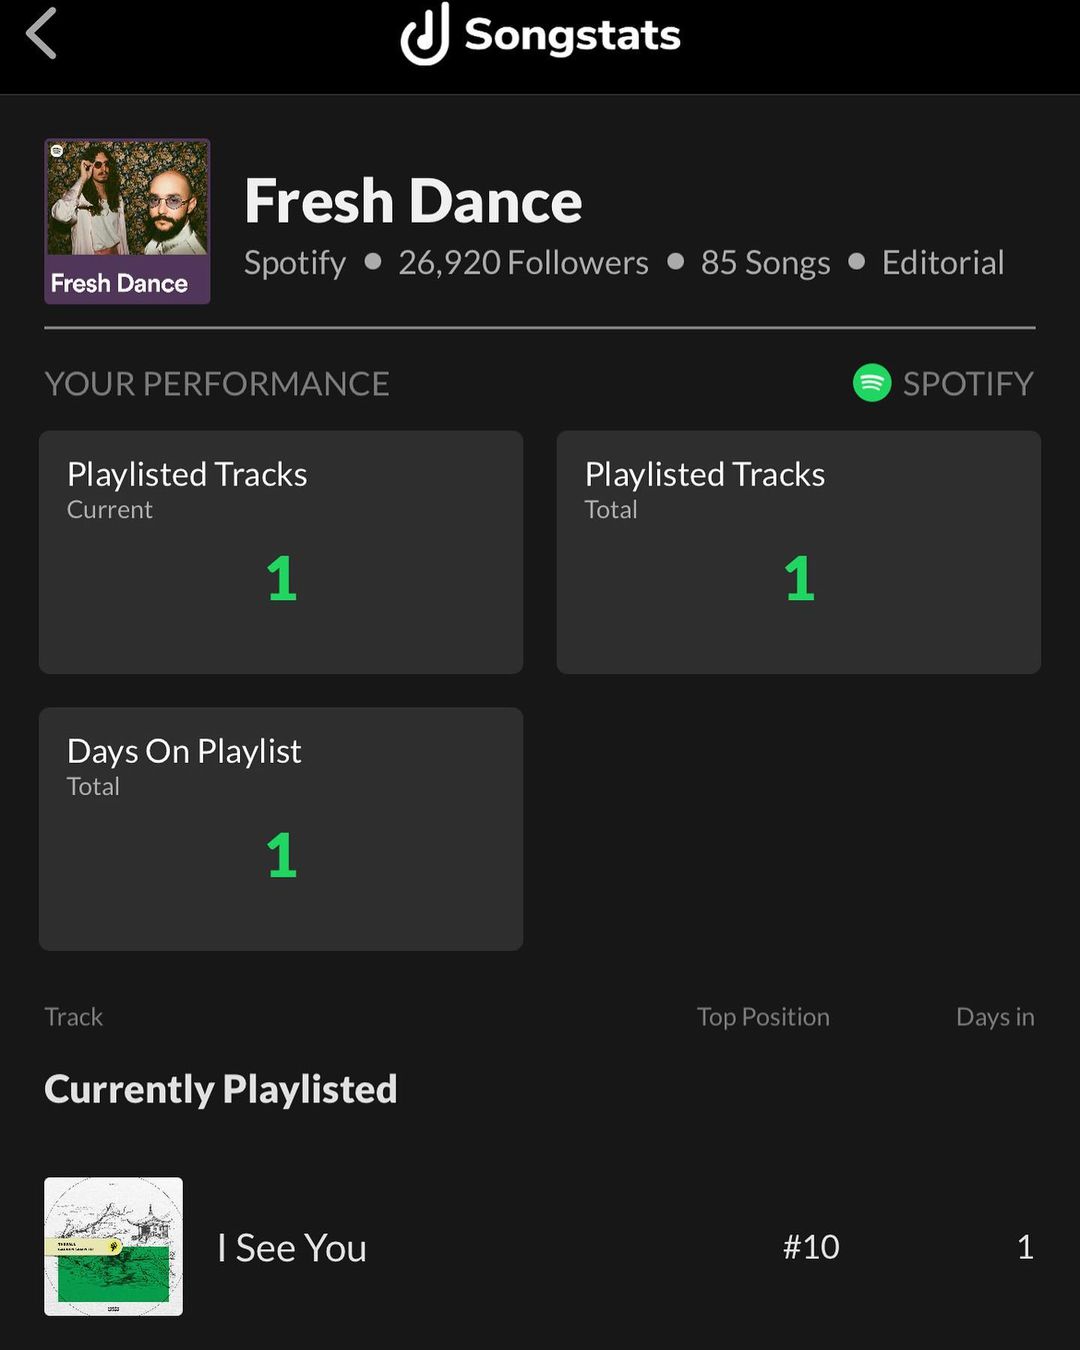Open the Days On Playlist card
The width and height of the screenshot is (1080, 1350).
(x=281, y=829)
